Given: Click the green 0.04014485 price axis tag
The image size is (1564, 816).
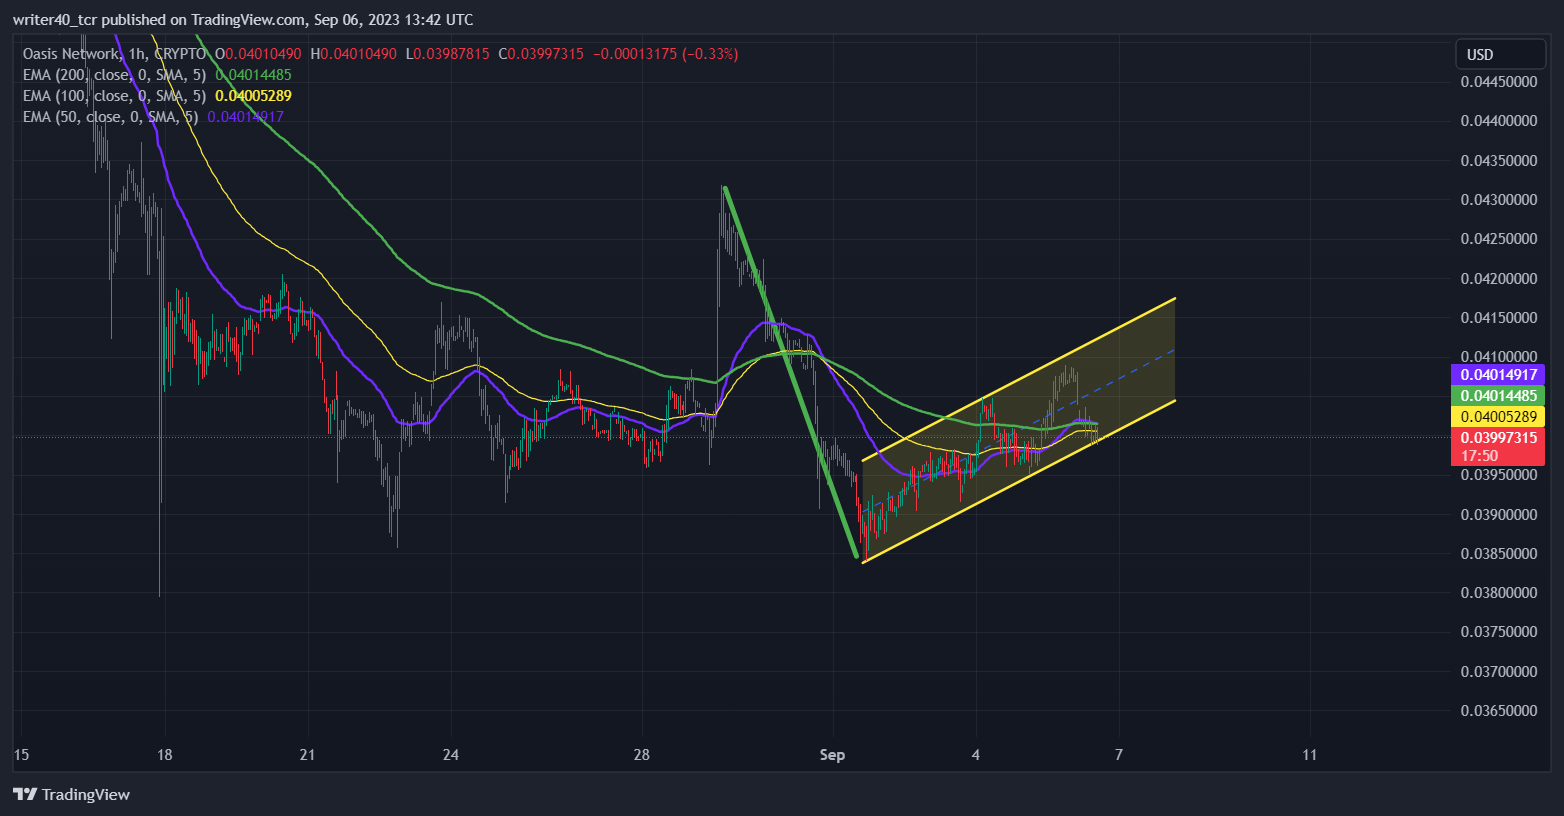Looking at the screenshot, I should click(1498, 396).
